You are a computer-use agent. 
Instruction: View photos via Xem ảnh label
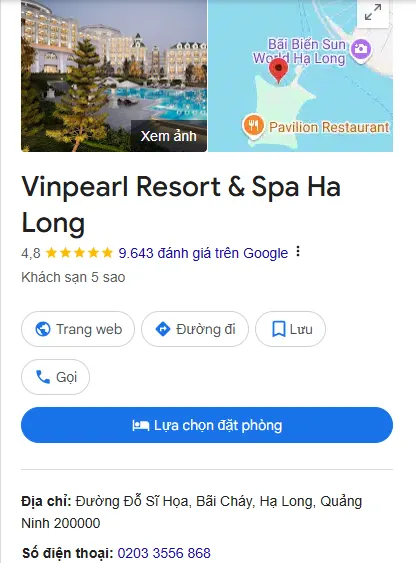tap(169, 136)
